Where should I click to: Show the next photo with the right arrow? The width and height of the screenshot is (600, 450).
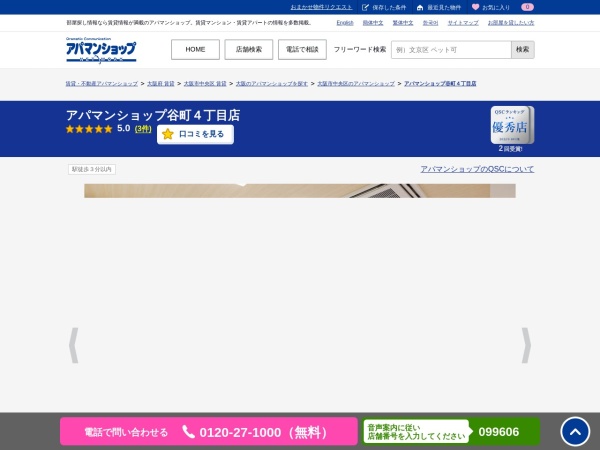point(526,345)
